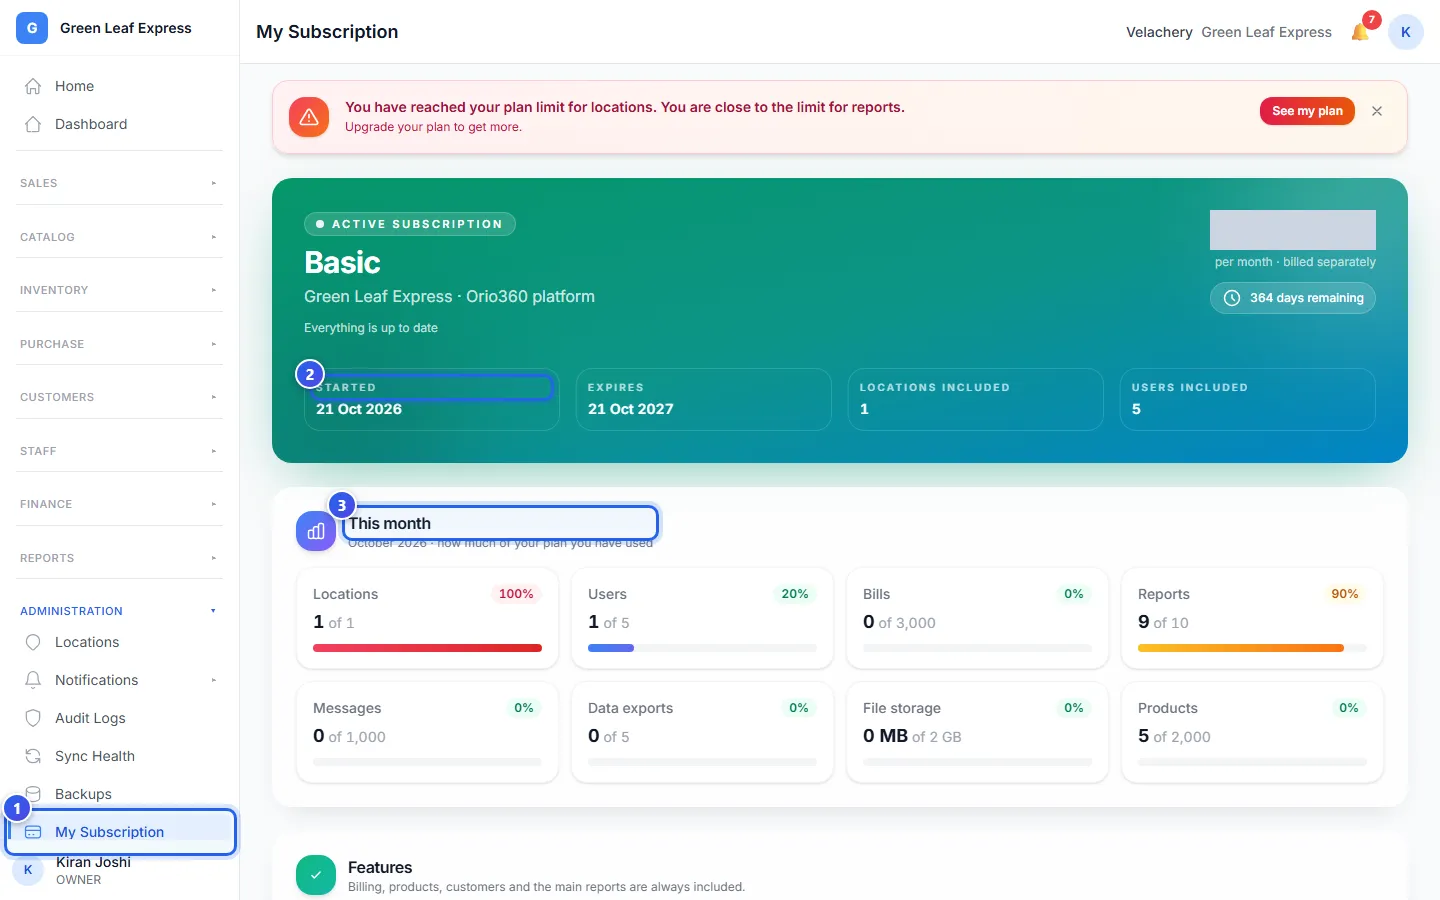The image size is (1440, 900).
Task: Click the File storage usage card
Action: tap(977, 733)
